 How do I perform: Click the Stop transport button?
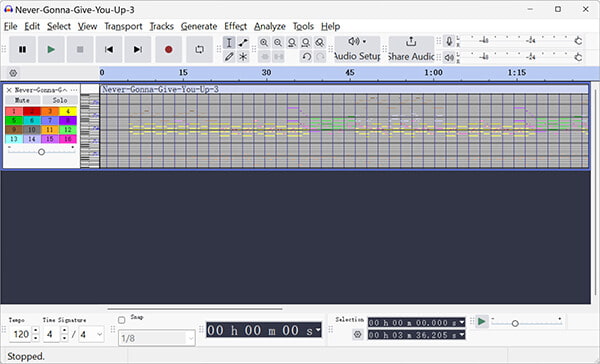pyautogui.click(x=80, y=49)
